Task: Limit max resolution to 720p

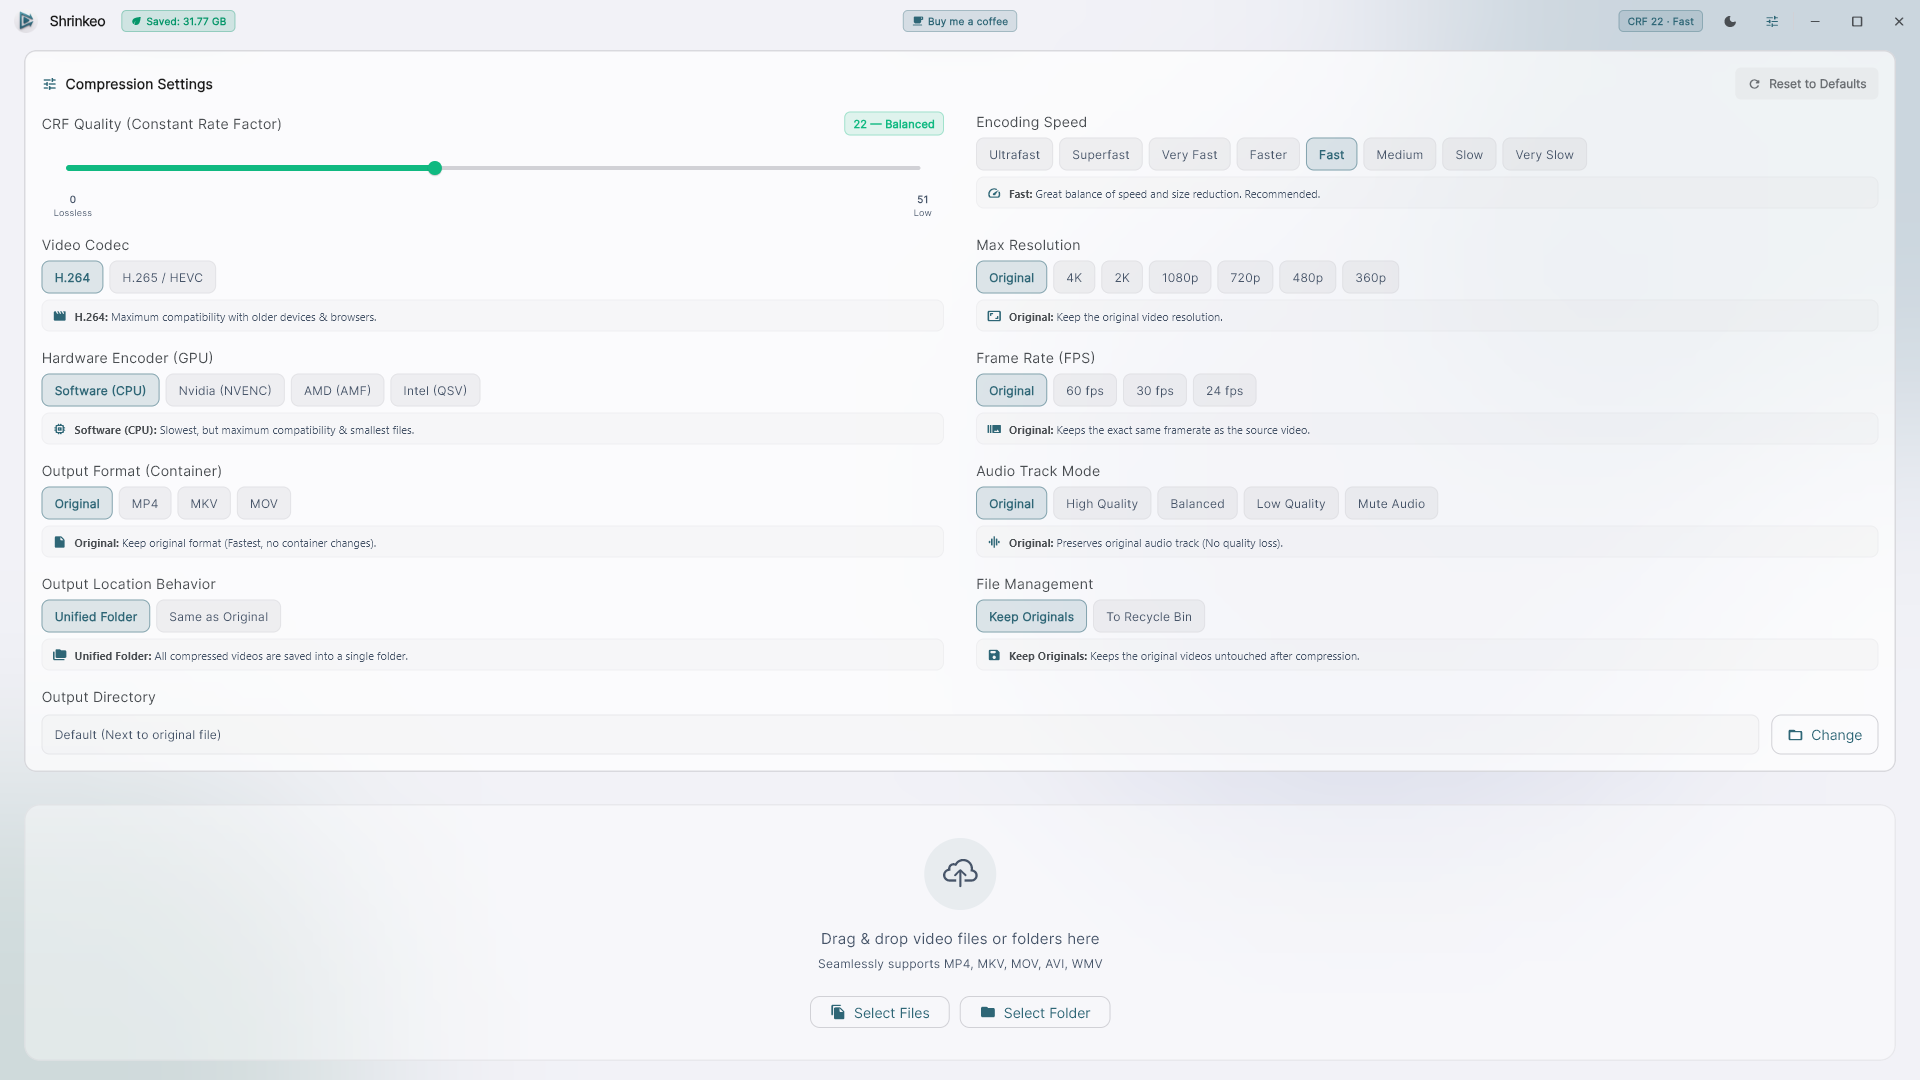Action: (x=1245, y=278)
